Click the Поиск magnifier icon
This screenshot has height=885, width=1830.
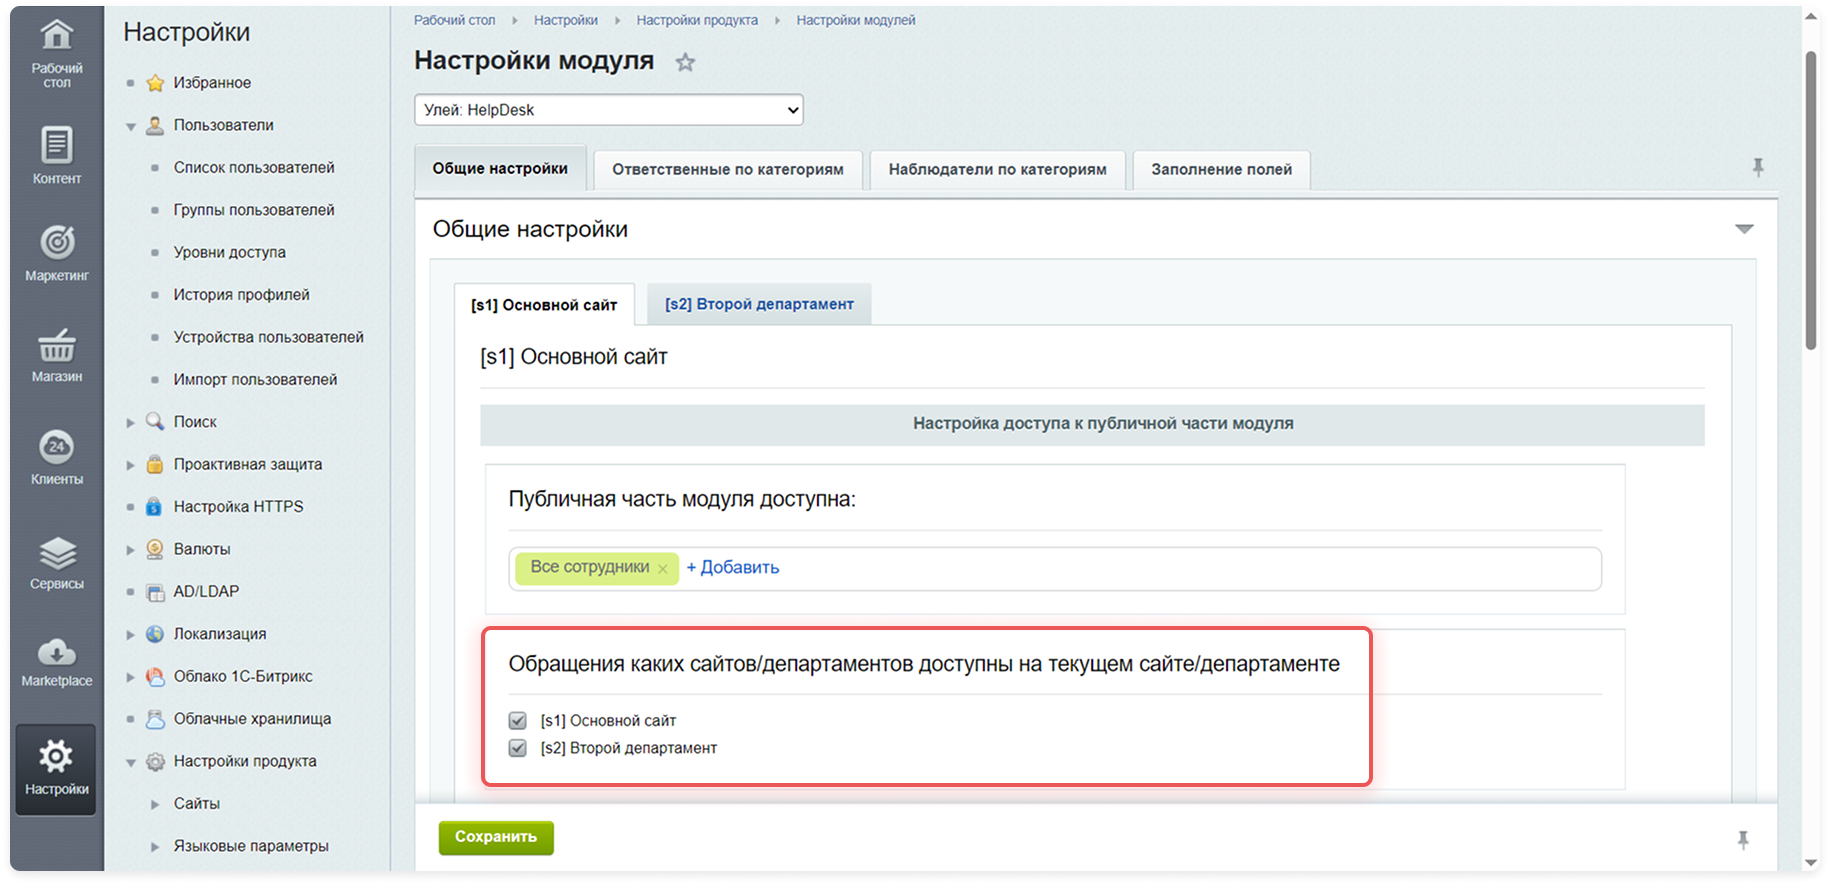[155, 422]
